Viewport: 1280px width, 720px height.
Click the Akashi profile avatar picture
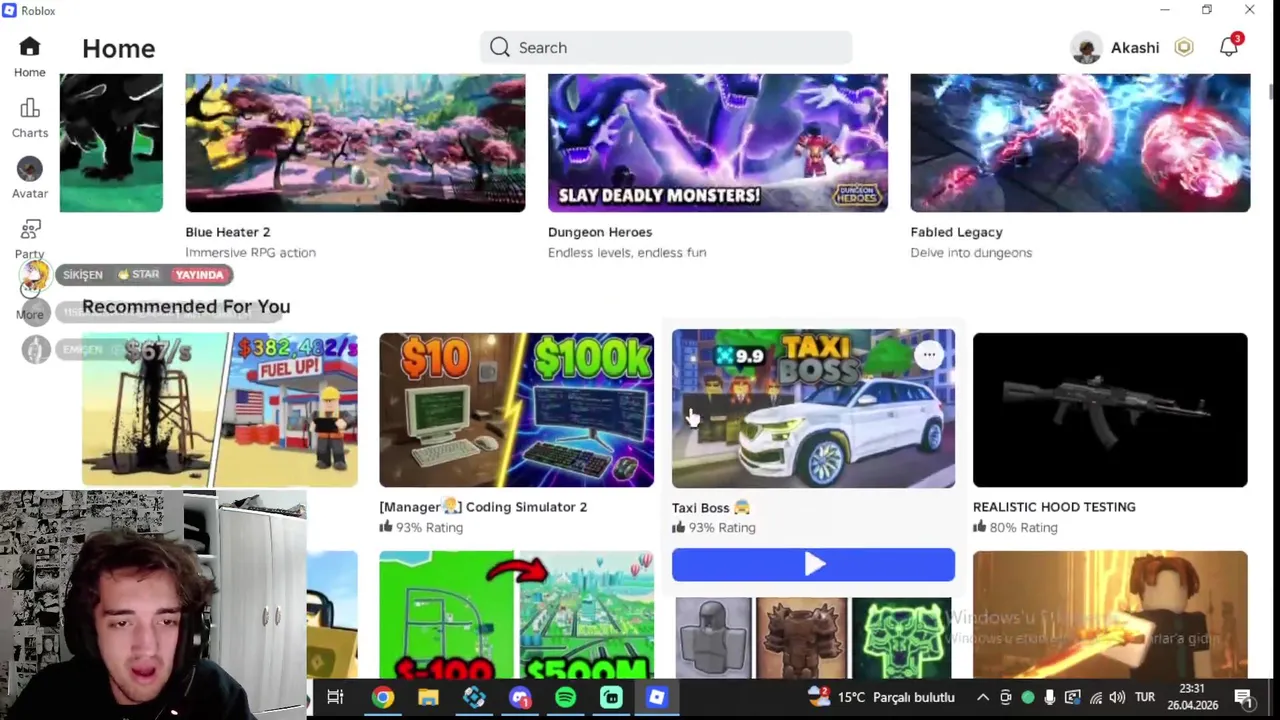(1085, 48)
